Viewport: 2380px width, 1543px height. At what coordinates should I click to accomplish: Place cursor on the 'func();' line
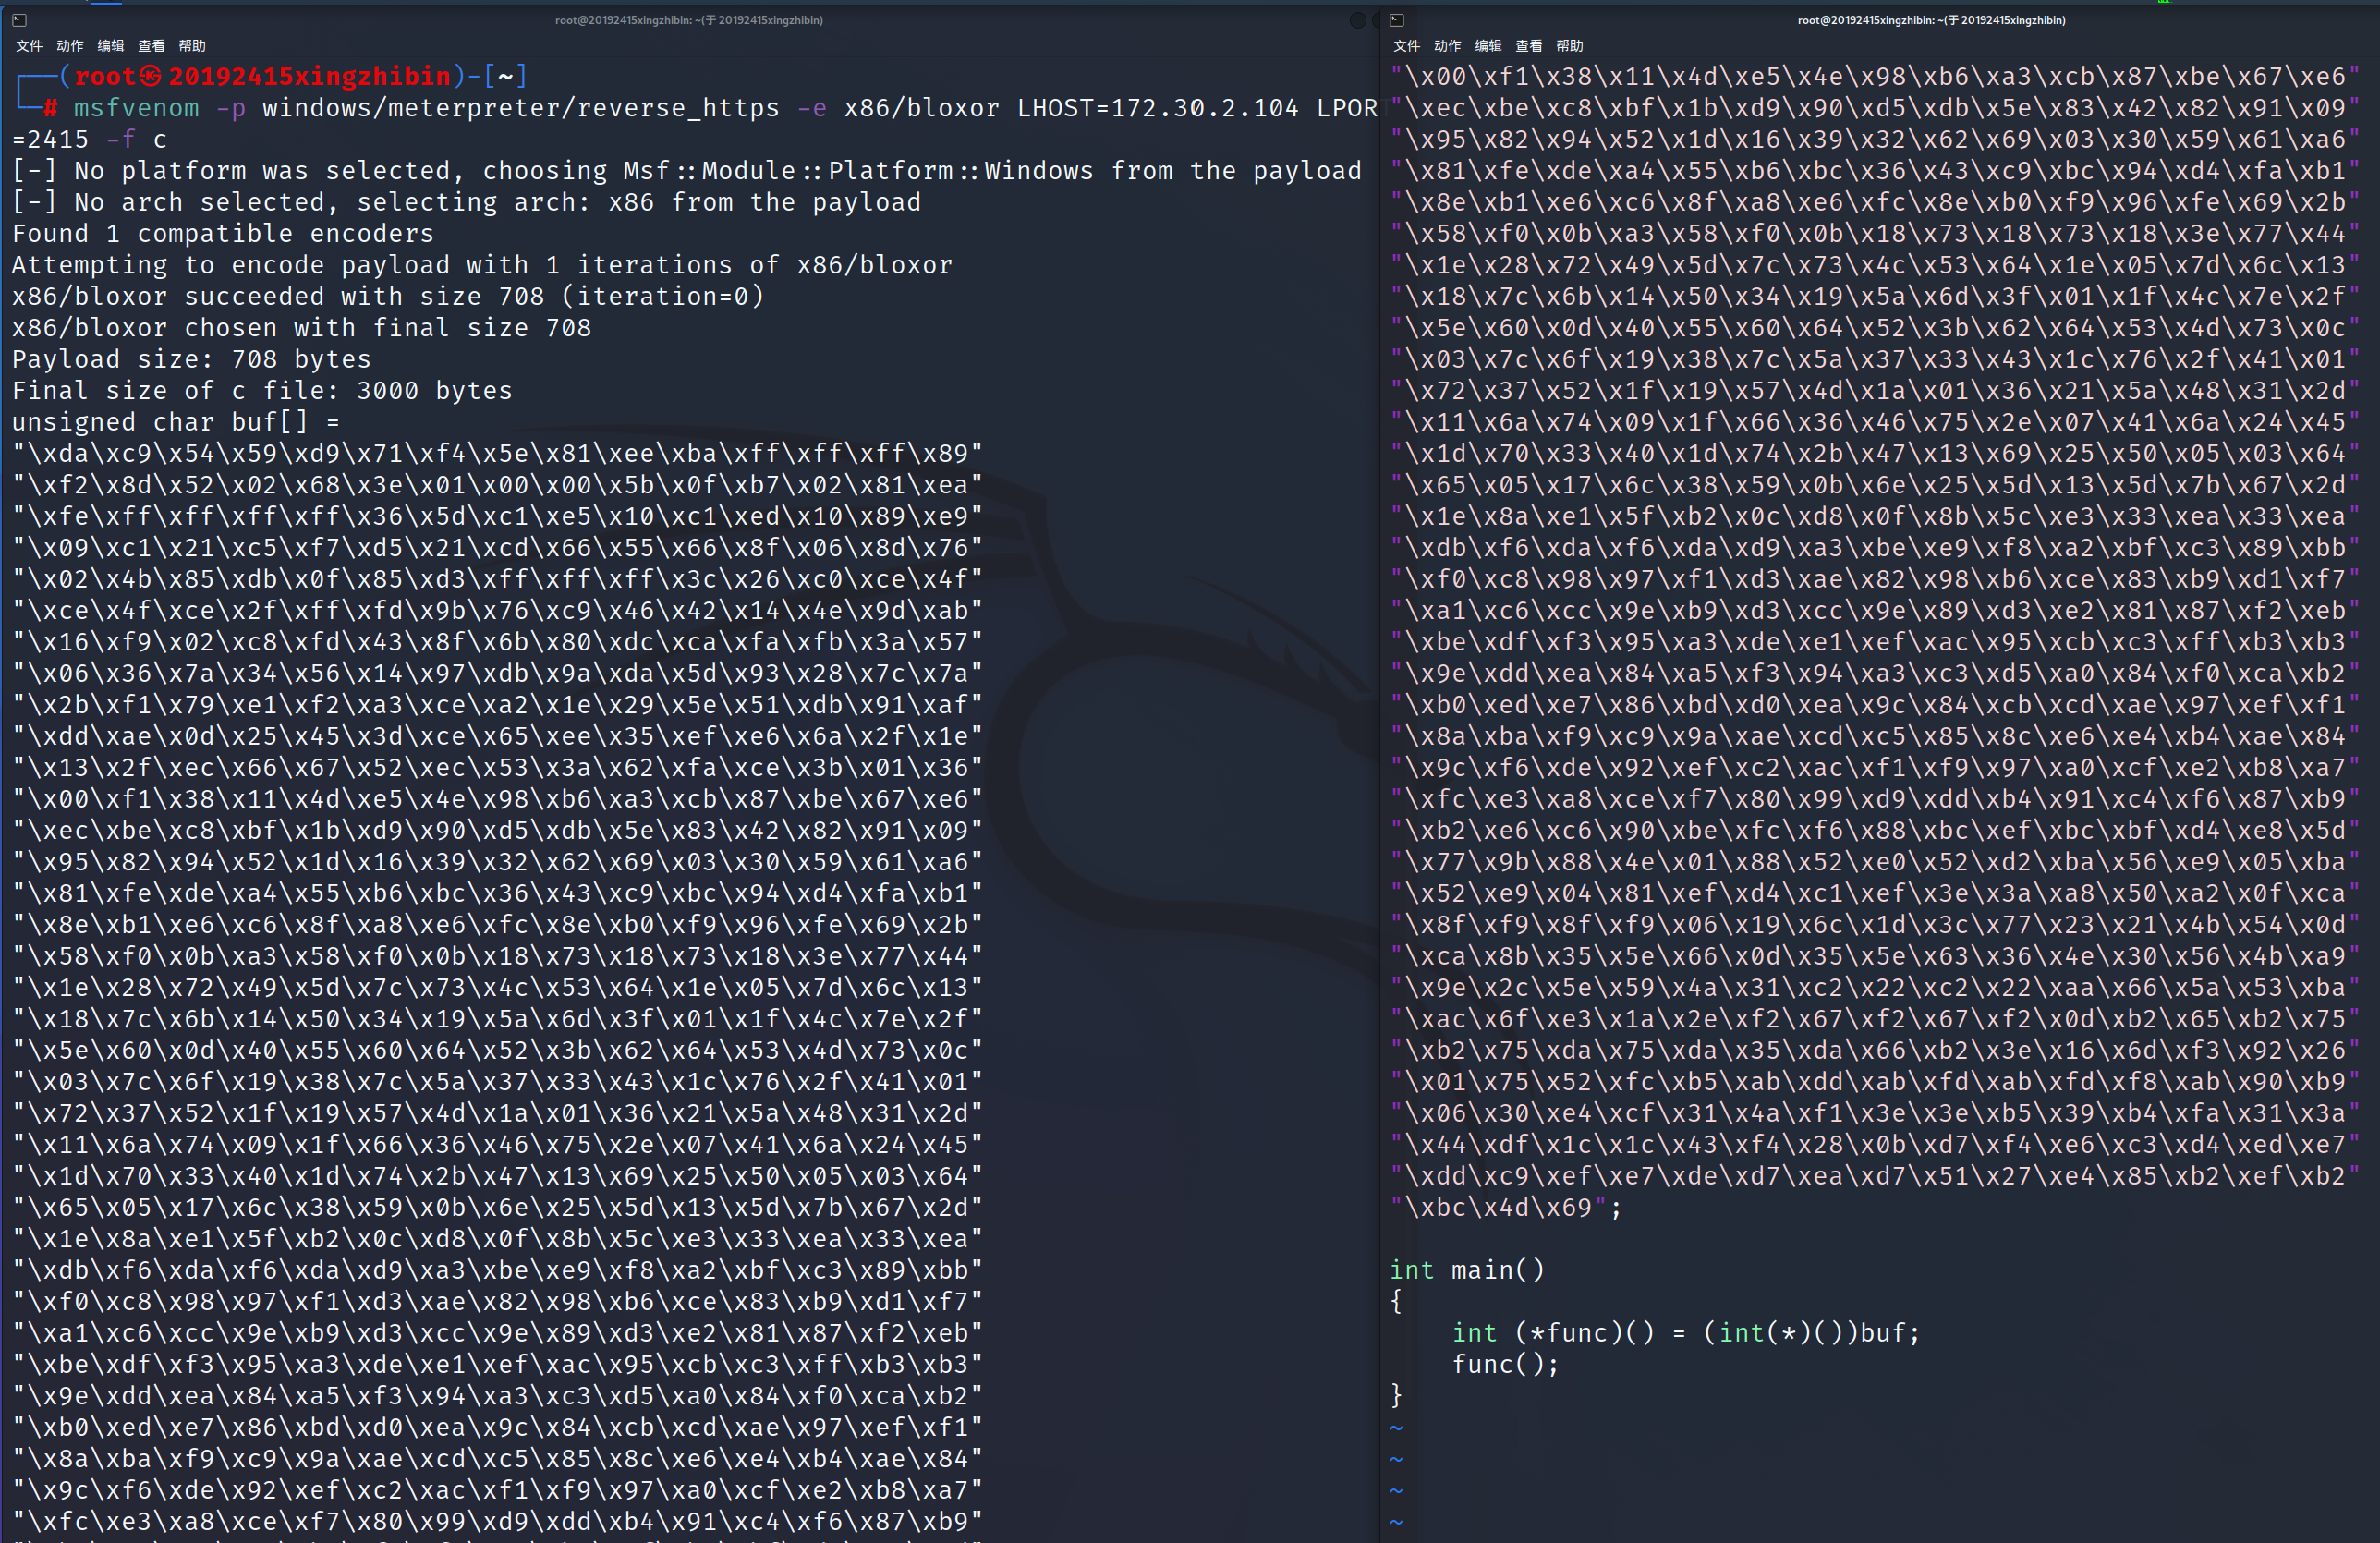(1505, 1364)
